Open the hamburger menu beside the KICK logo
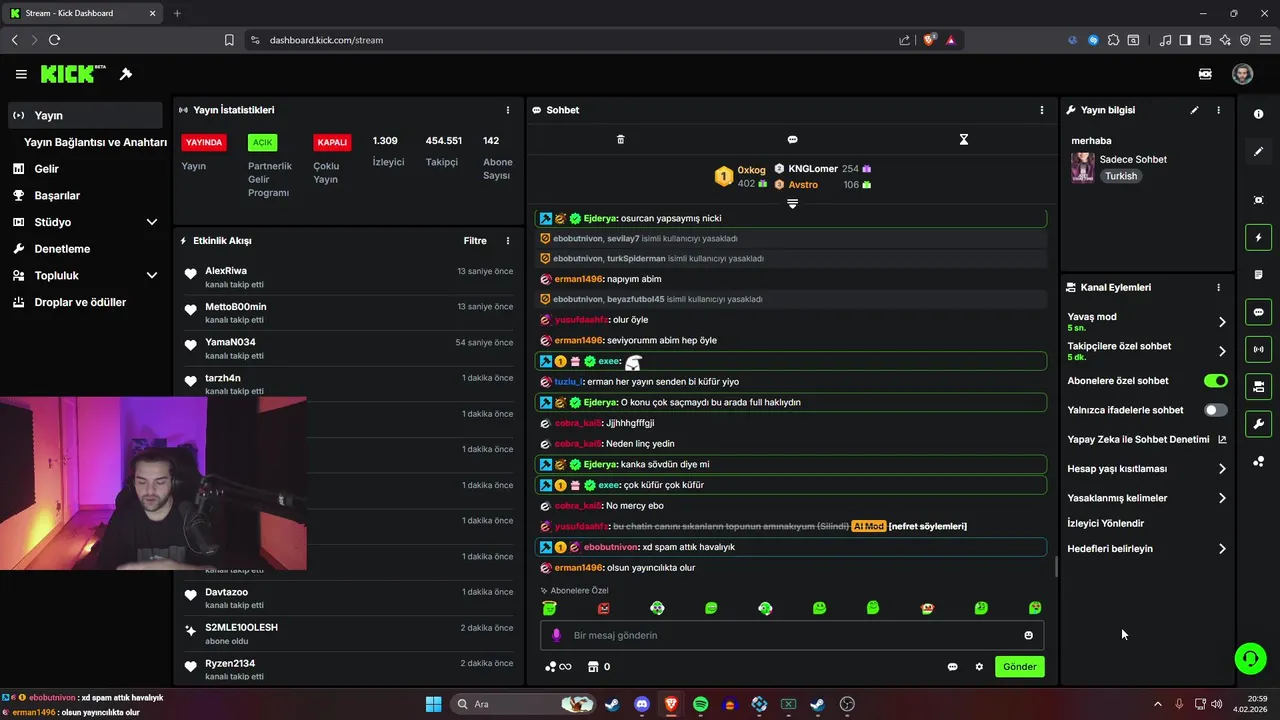The image size is (1280, 720). click(21, 74)
